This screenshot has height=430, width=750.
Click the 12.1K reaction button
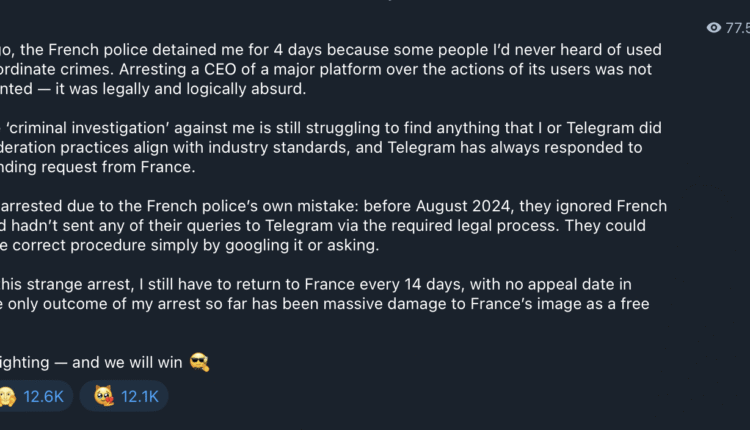124,396
